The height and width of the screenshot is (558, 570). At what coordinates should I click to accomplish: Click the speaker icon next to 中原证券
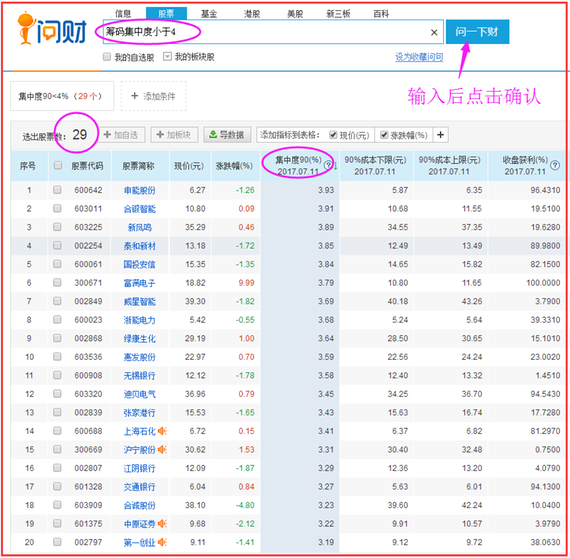point(162,523)
